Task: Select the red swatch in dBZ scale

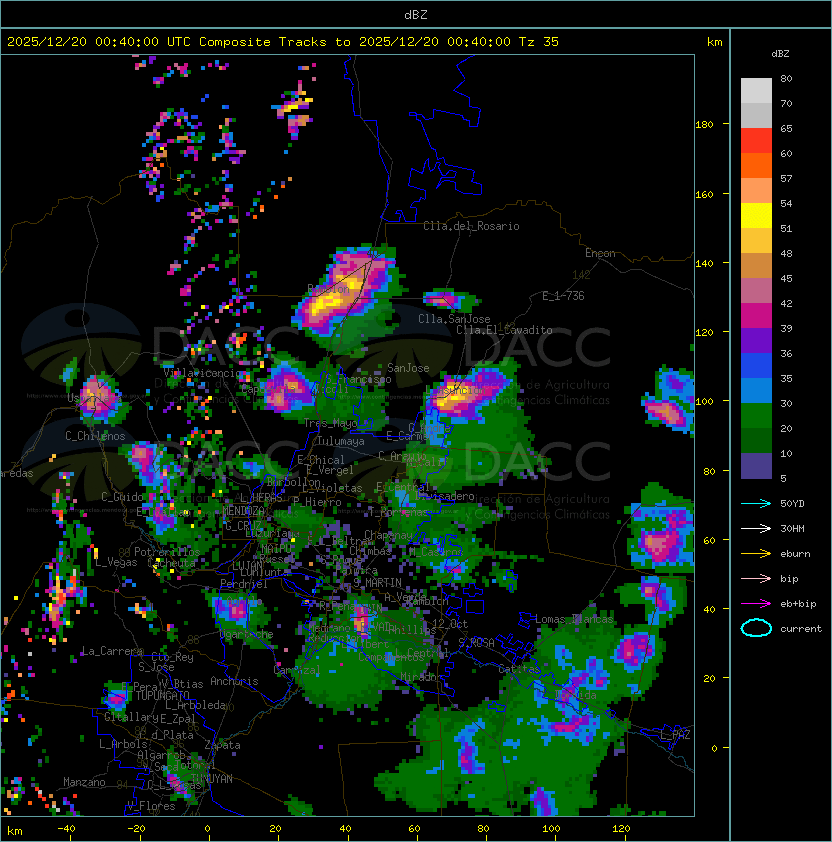Action: point(756,141)
